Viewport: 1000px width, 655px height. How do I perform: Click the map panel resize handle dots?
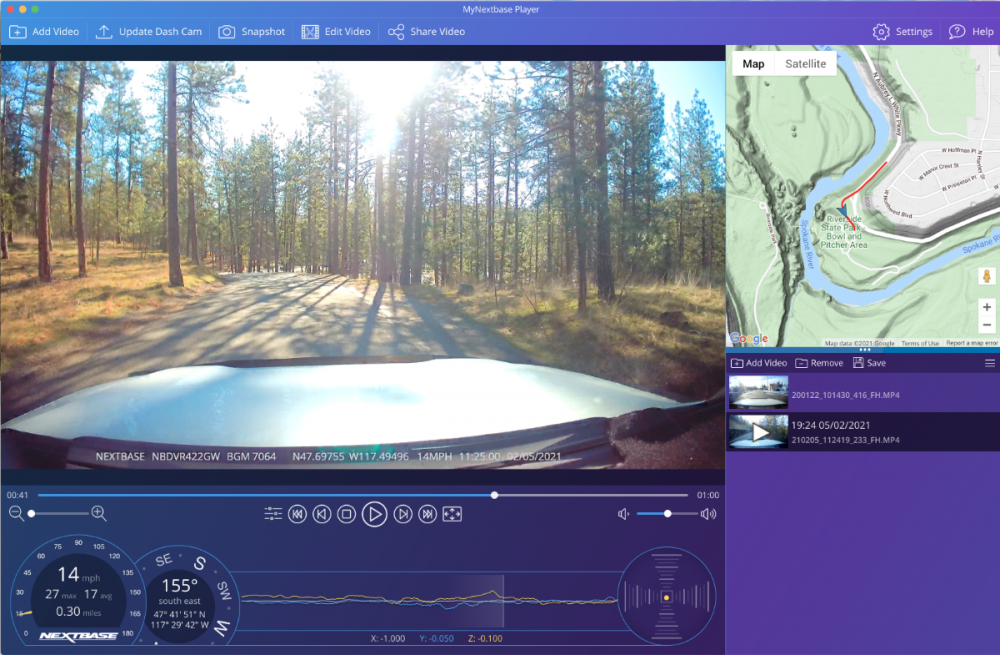pyautogui.click(x=864, y=350)
